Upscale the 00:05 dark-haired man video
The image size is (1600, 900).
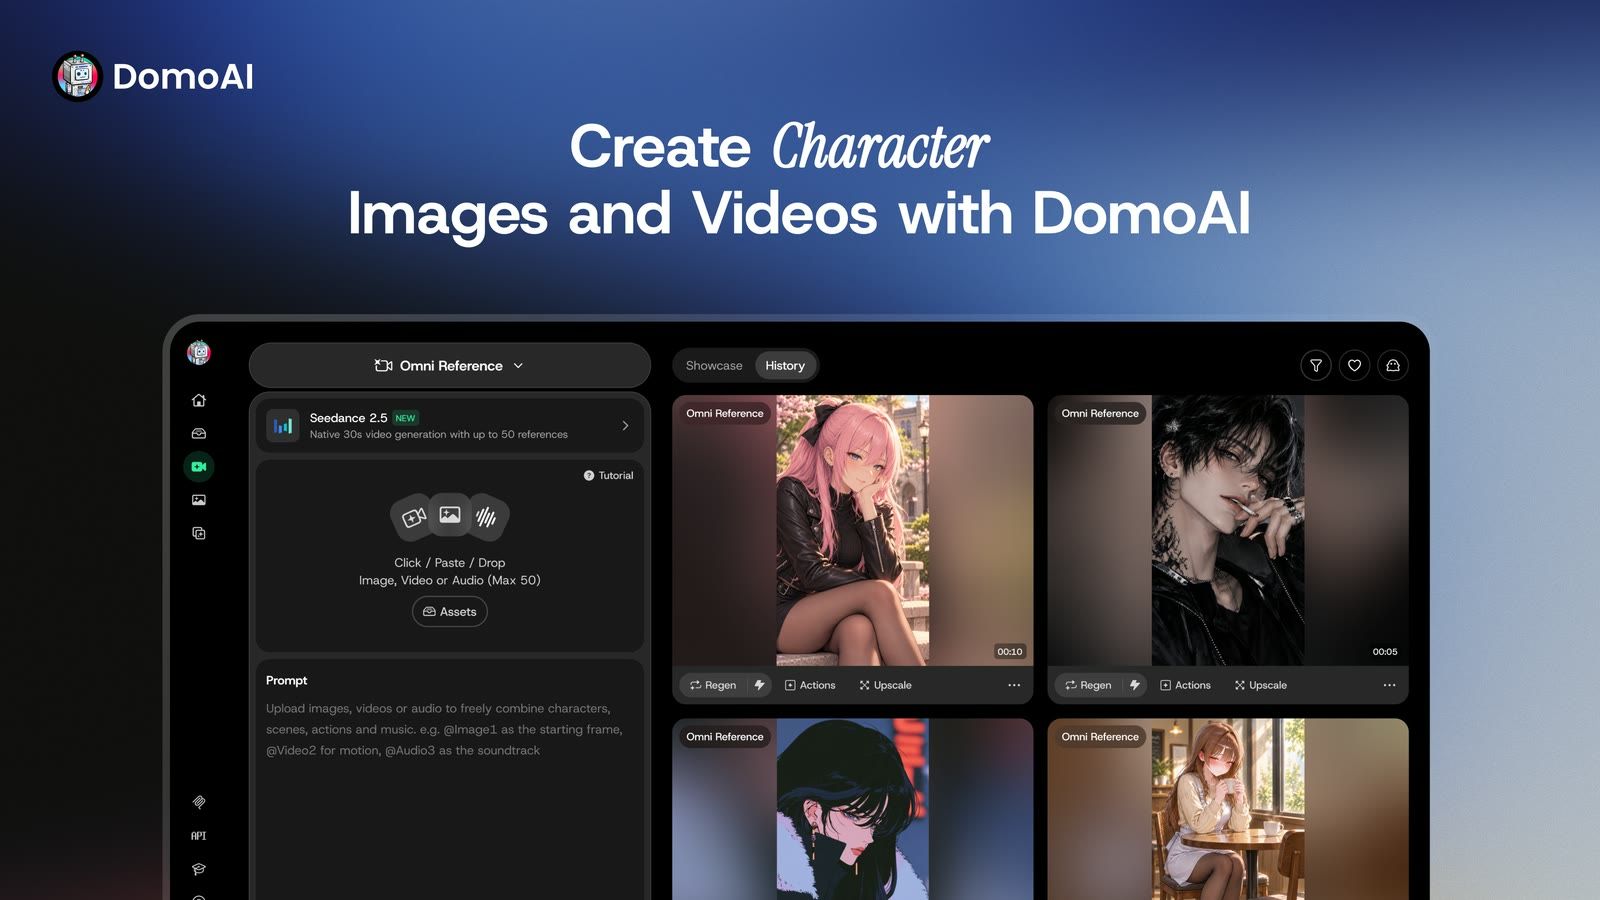[1260, 685]
